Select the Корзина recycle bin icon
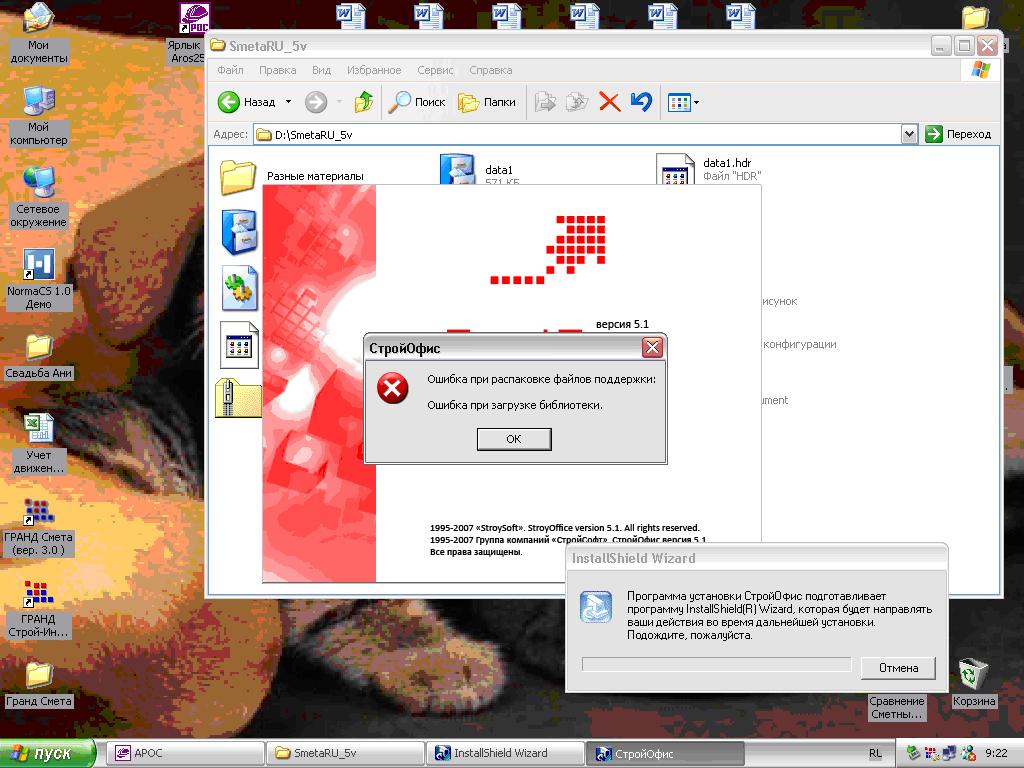The image size is (1024, 768). point(973,683)
